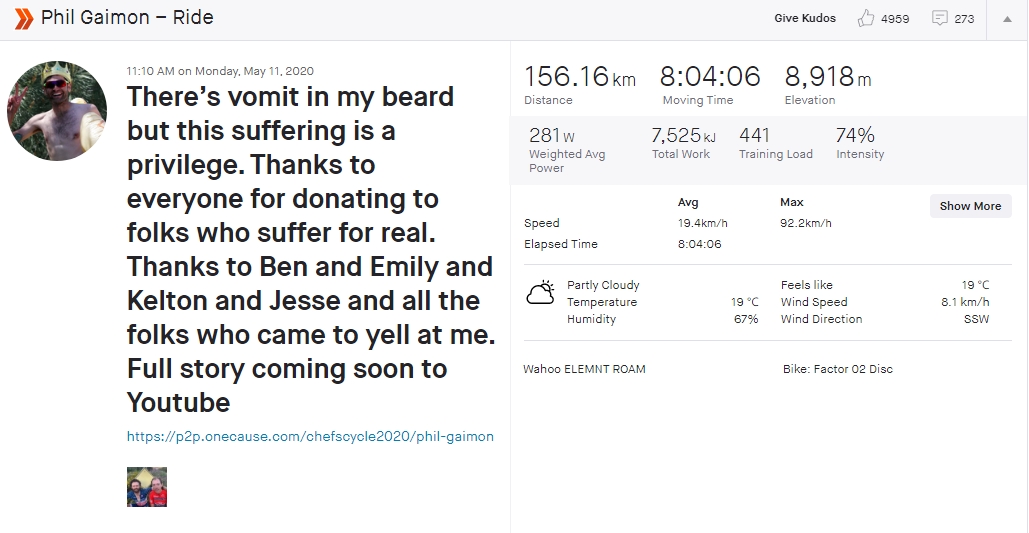Click the partly cloudy weather icon
Viewport: 1029px width, 533px height.
(541, 293)
